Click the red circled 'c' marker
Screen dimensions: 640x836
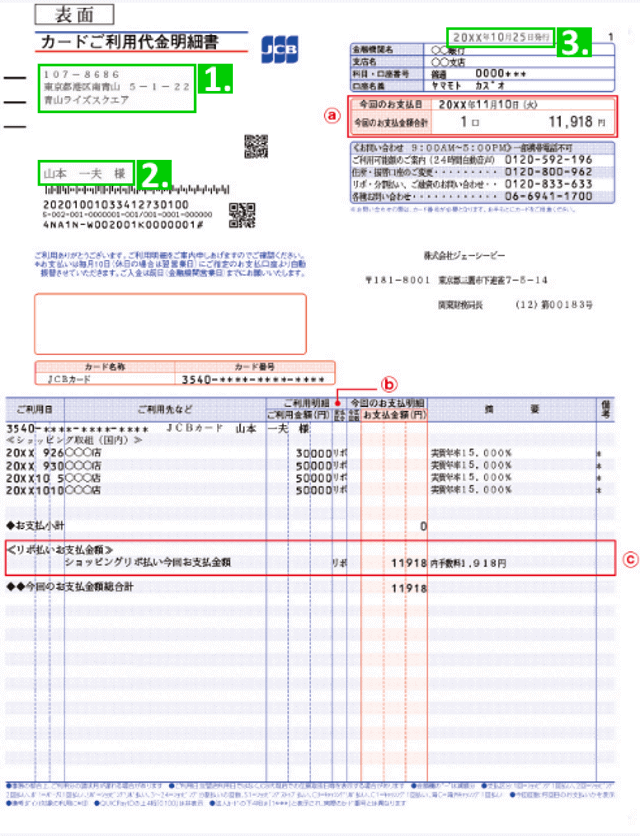pos(630,559)
